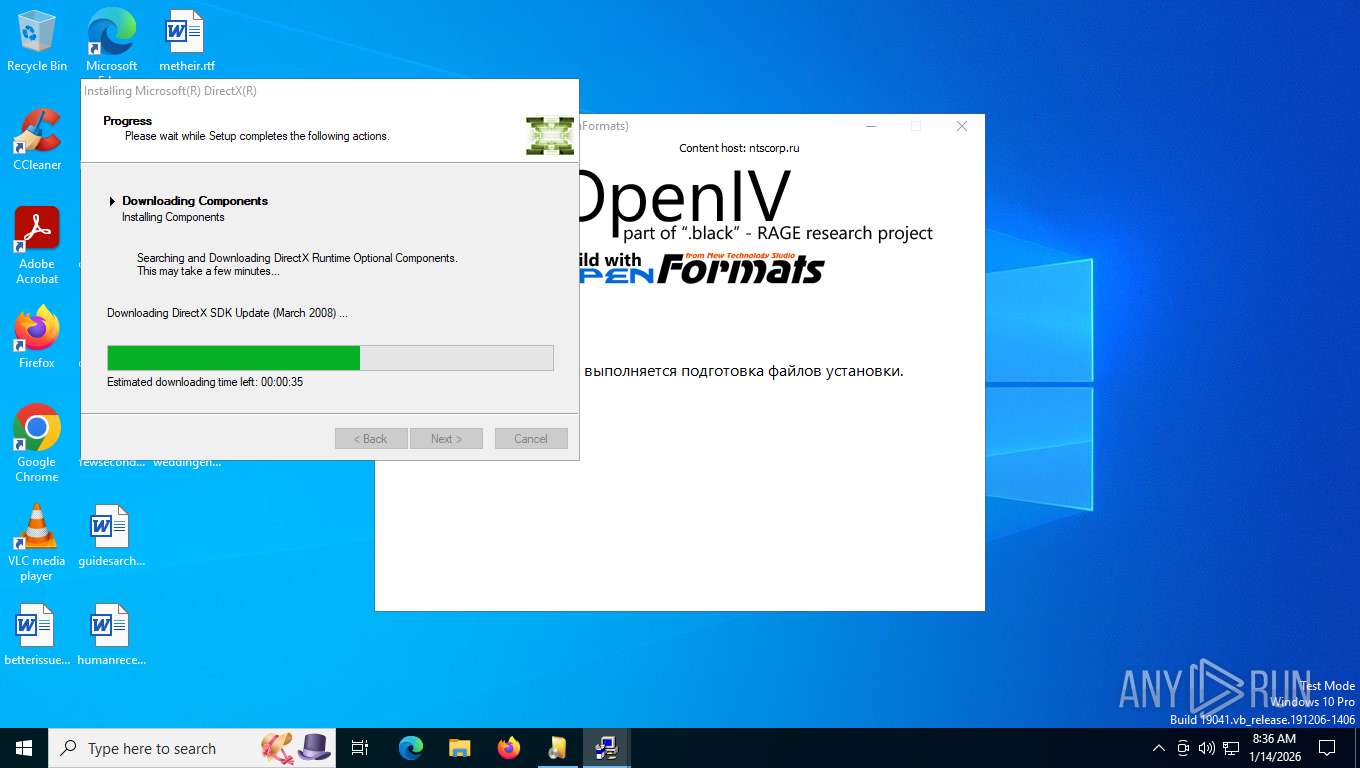
Task: Click the grayed-out Next button in DirectX Setup
Action: click(446, 439)
